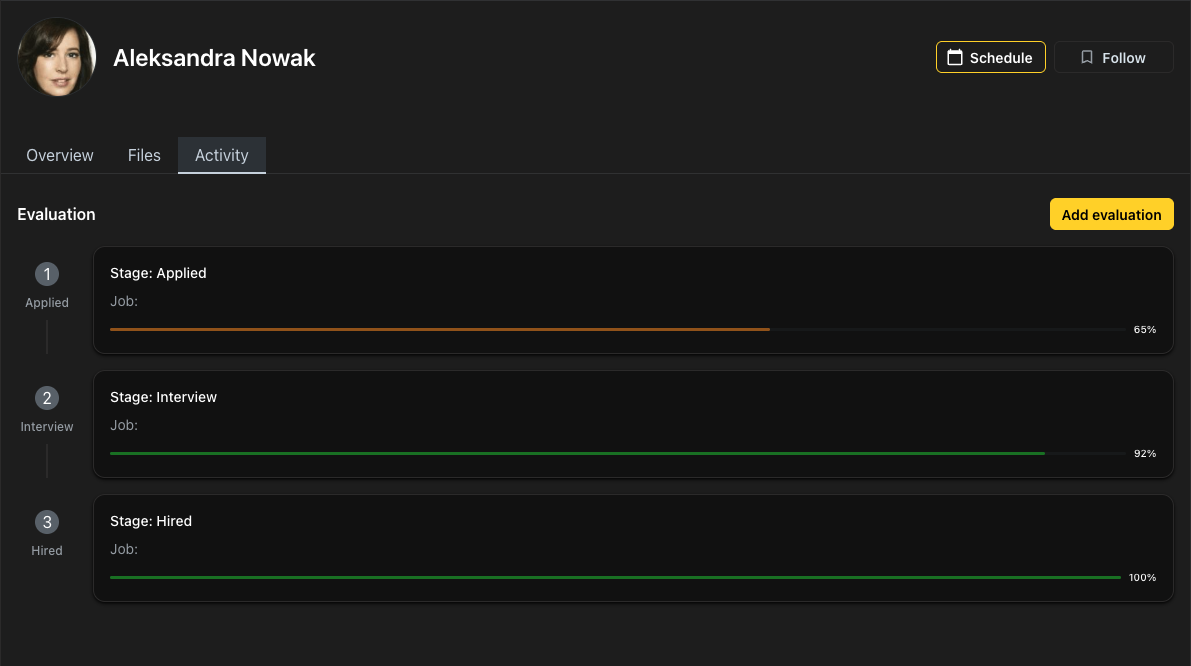Image resolution: width=1191 pixels, height=666 pixels.
Task: Switch to the Overview tab
Action: 60,155
